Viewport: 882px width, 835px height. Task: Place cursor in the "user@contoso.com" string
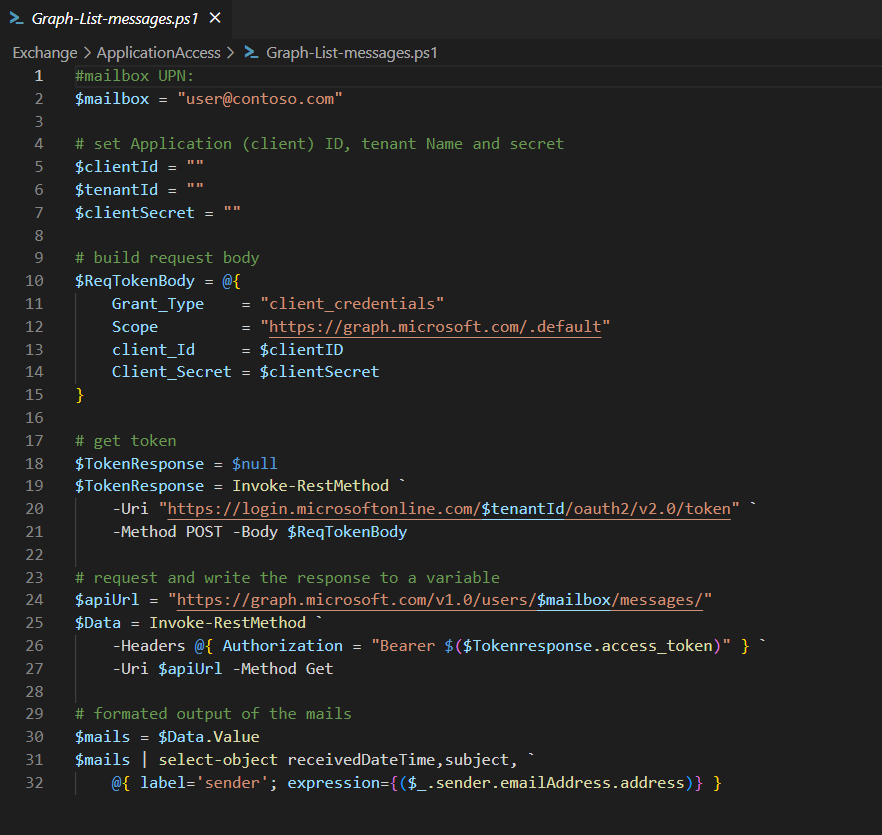[x=260, y=99]
